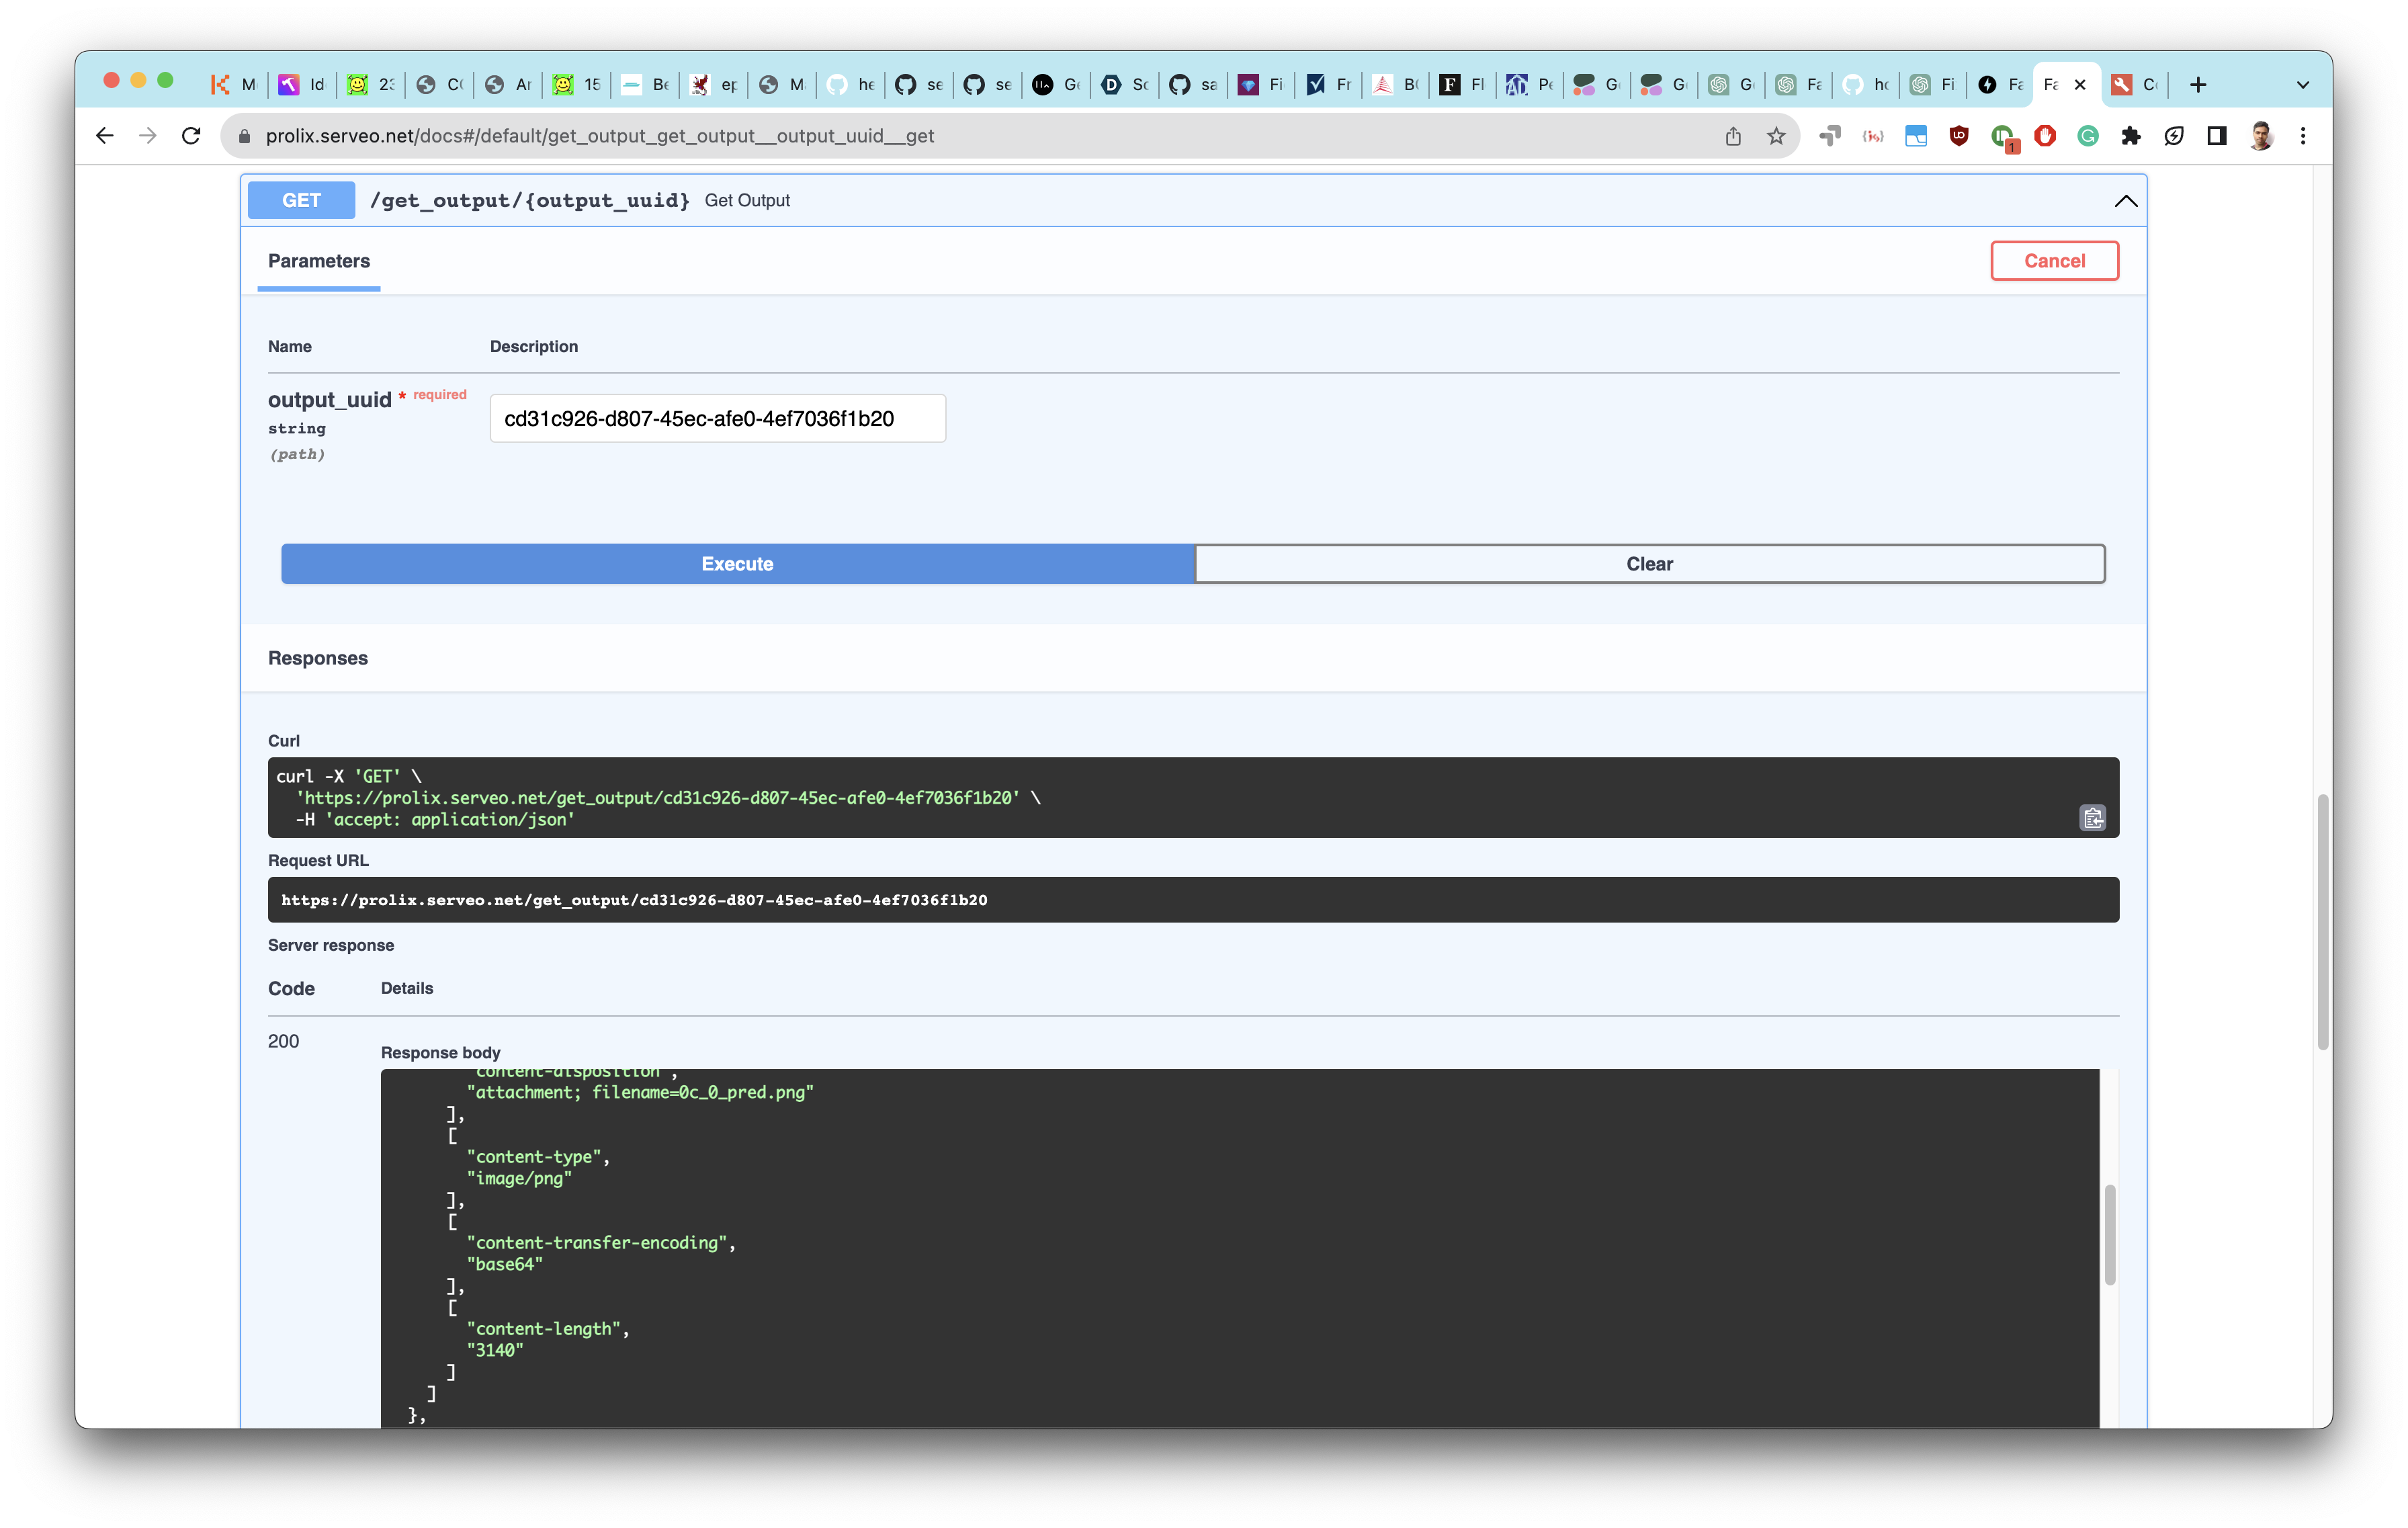Image resolution: width=2408 pixels, height=1528 pixels.
Task: Click the output_uuid input field
Action: tap(717, 419)
